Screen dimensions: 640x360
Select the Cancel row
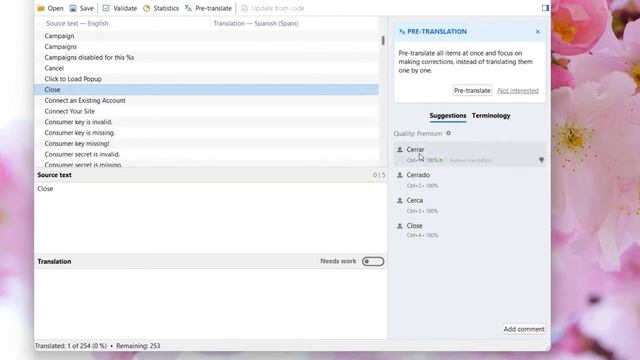pyautogui.click(x=206, y=68)
